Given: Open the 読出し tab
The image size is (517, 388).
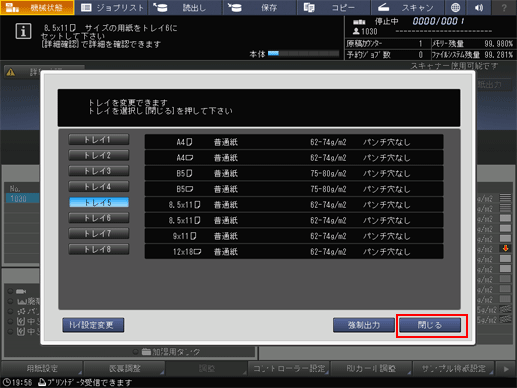Looking at the screenshot, I should [x=185, y=7].
